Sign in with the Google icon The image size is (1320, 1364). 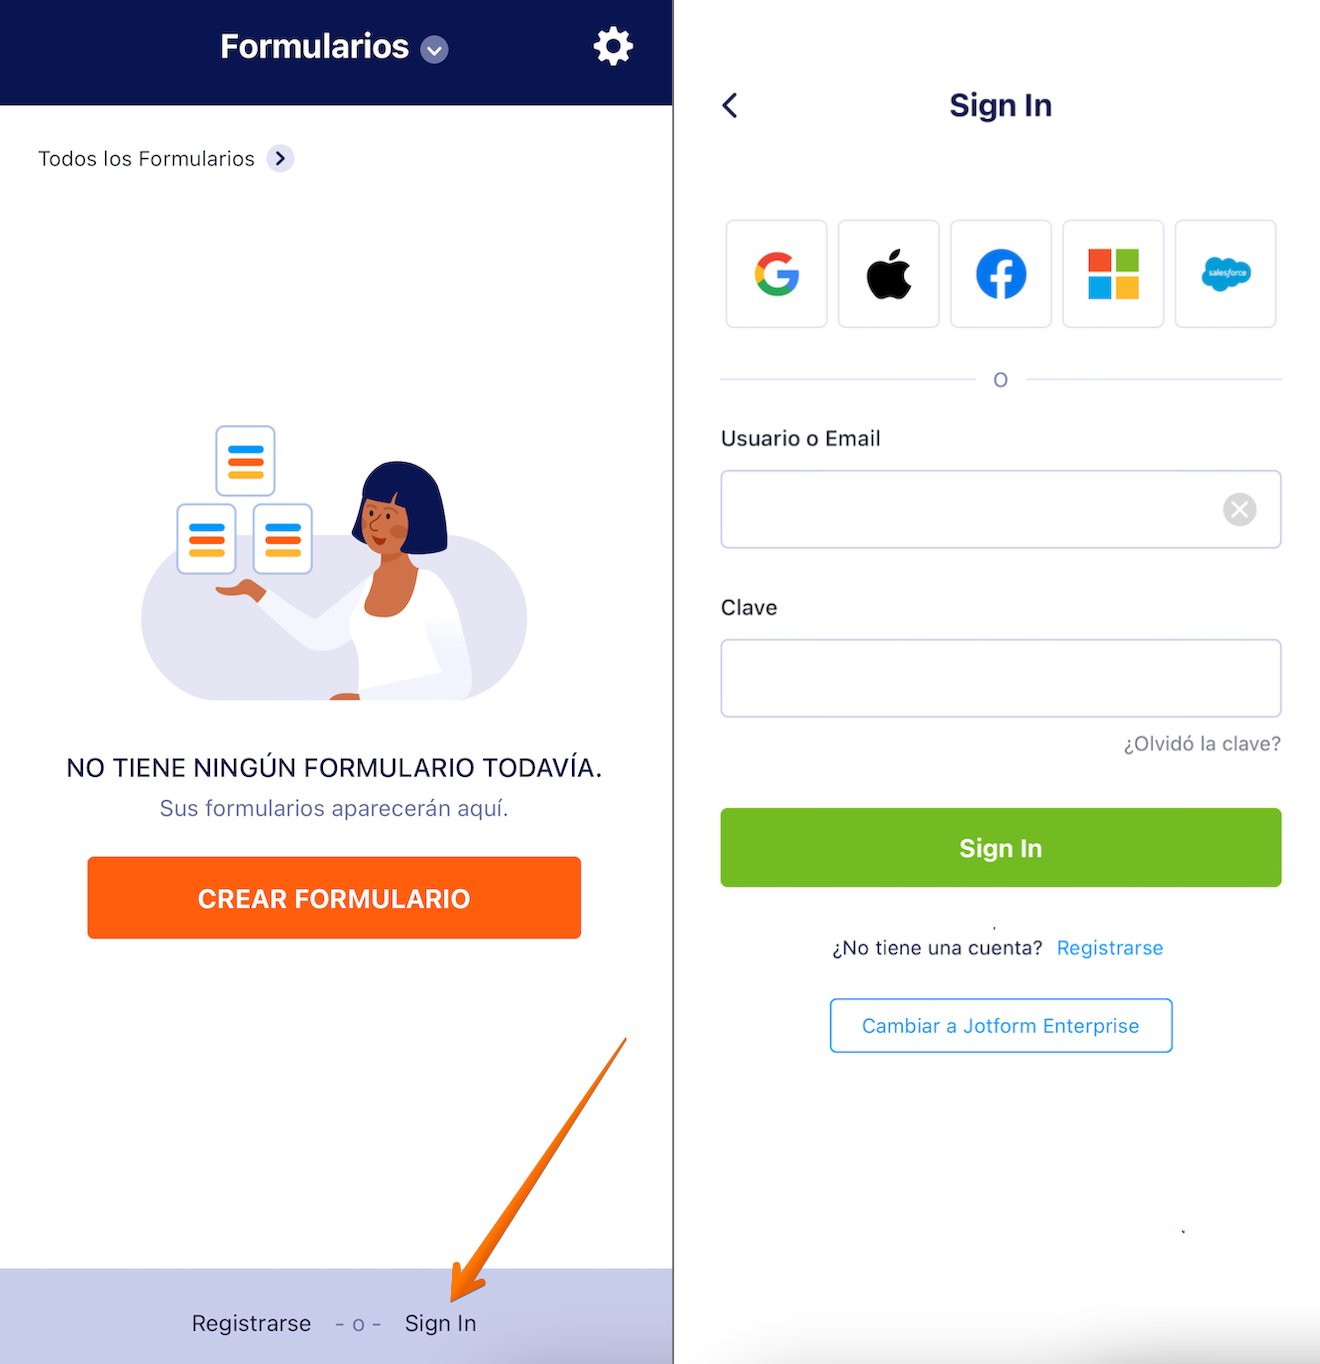tap(776, 274)
